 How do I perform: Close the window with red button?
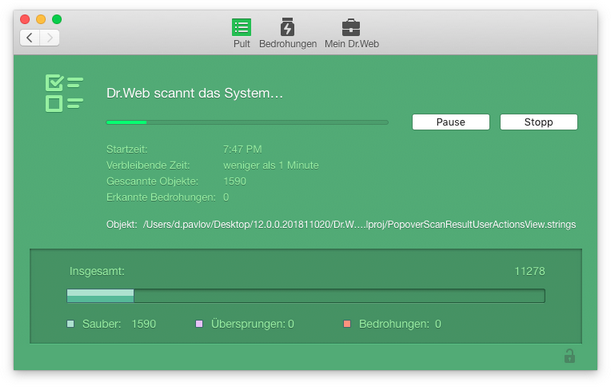tap(25, 19)
